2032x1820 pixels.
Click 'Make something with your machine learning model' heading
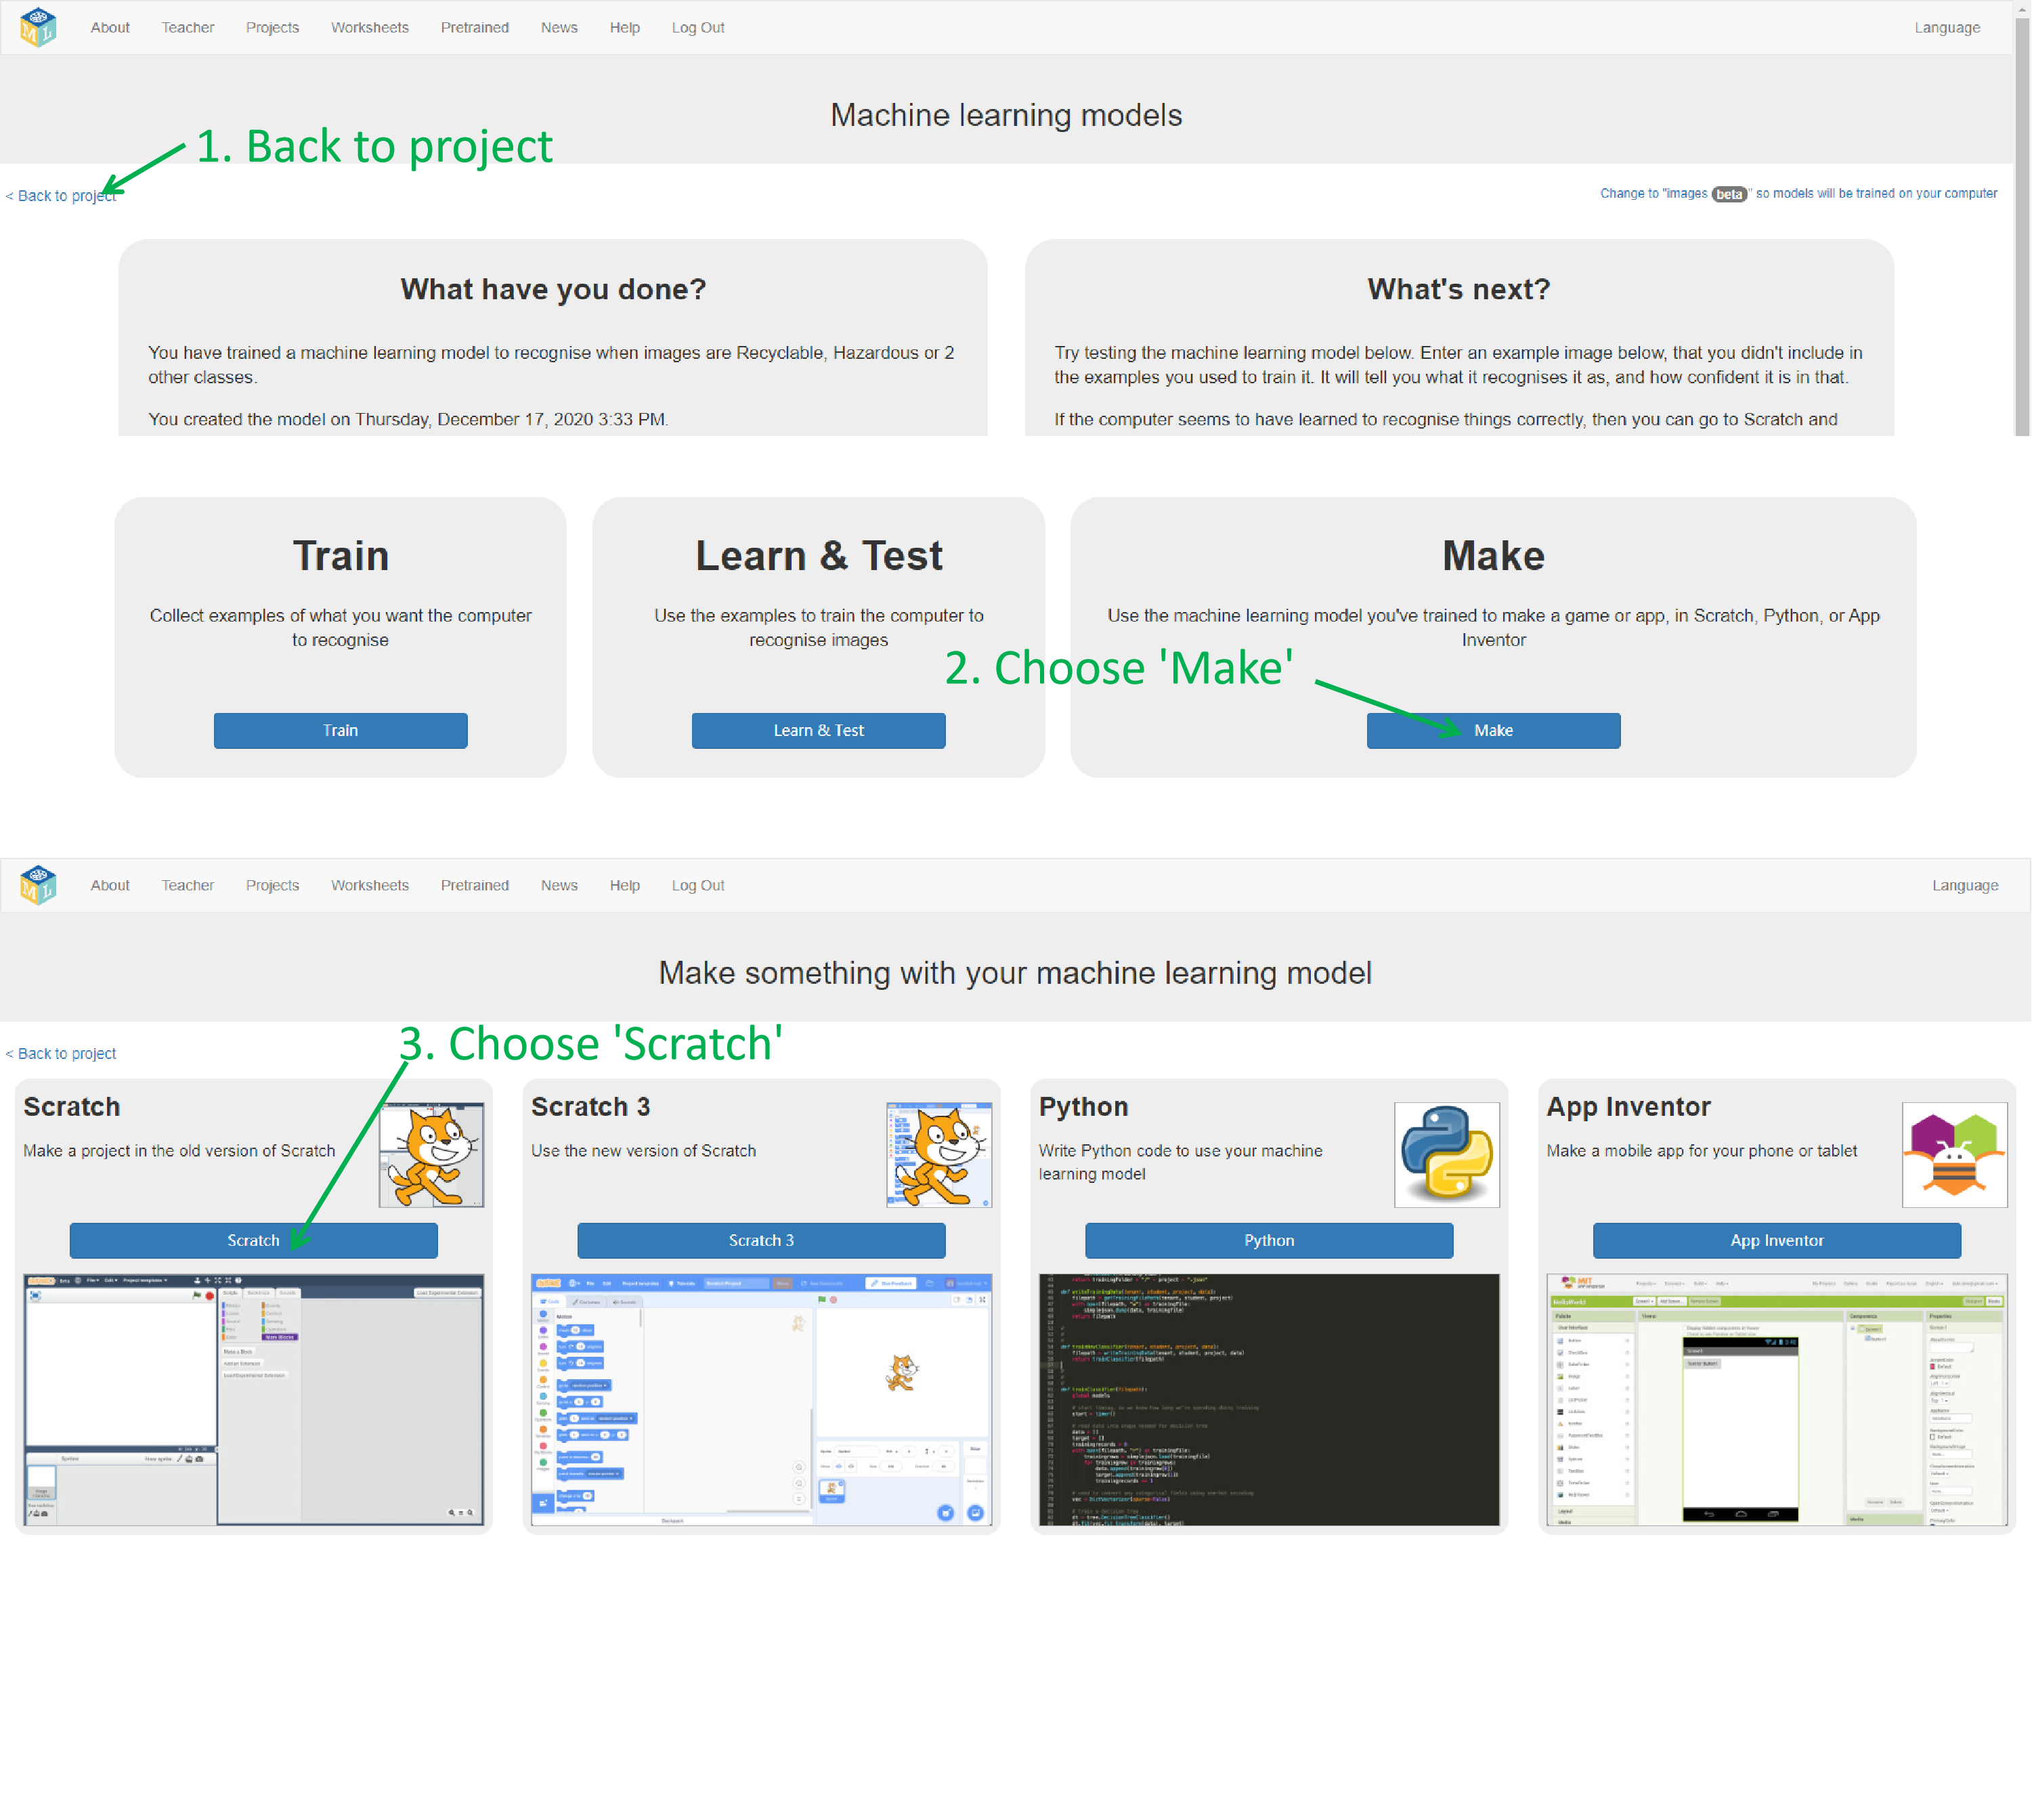(1015, 973)
